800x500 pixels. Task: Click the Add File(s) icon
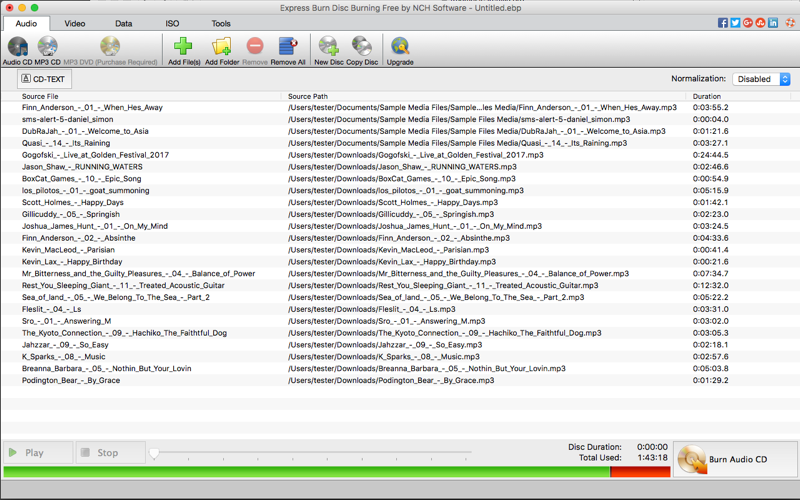pyautogui.click(x=183, y=48)
